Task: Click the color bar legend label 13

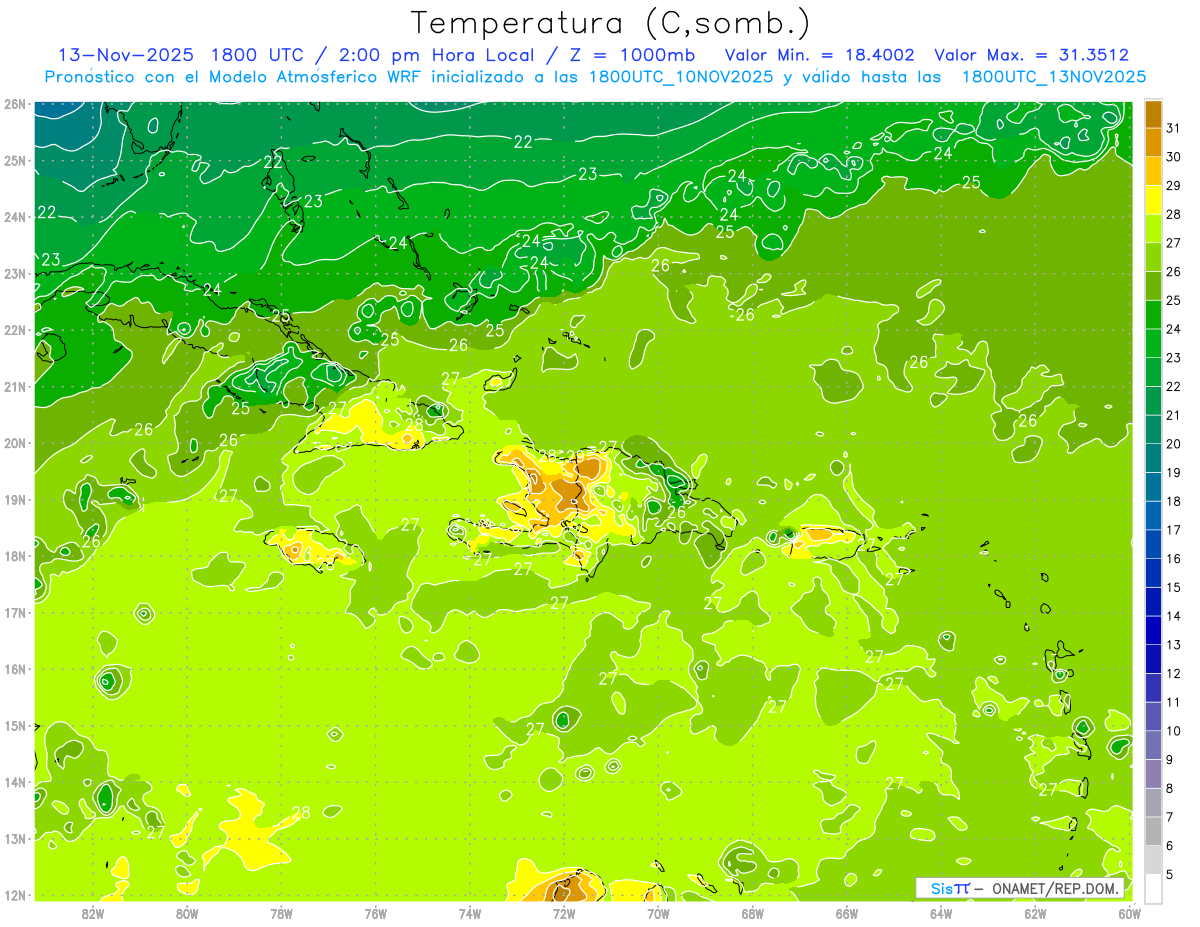Action: point(1174,645)
